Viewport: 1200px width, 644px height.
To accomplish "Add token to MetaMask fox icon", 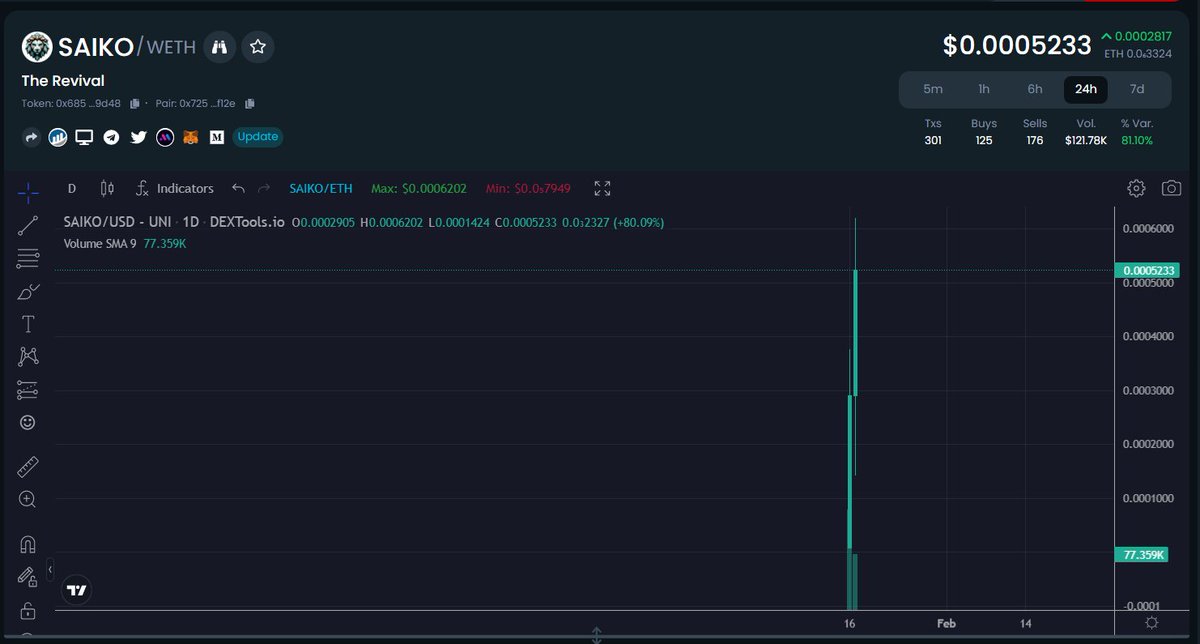I will coord(190,137).
